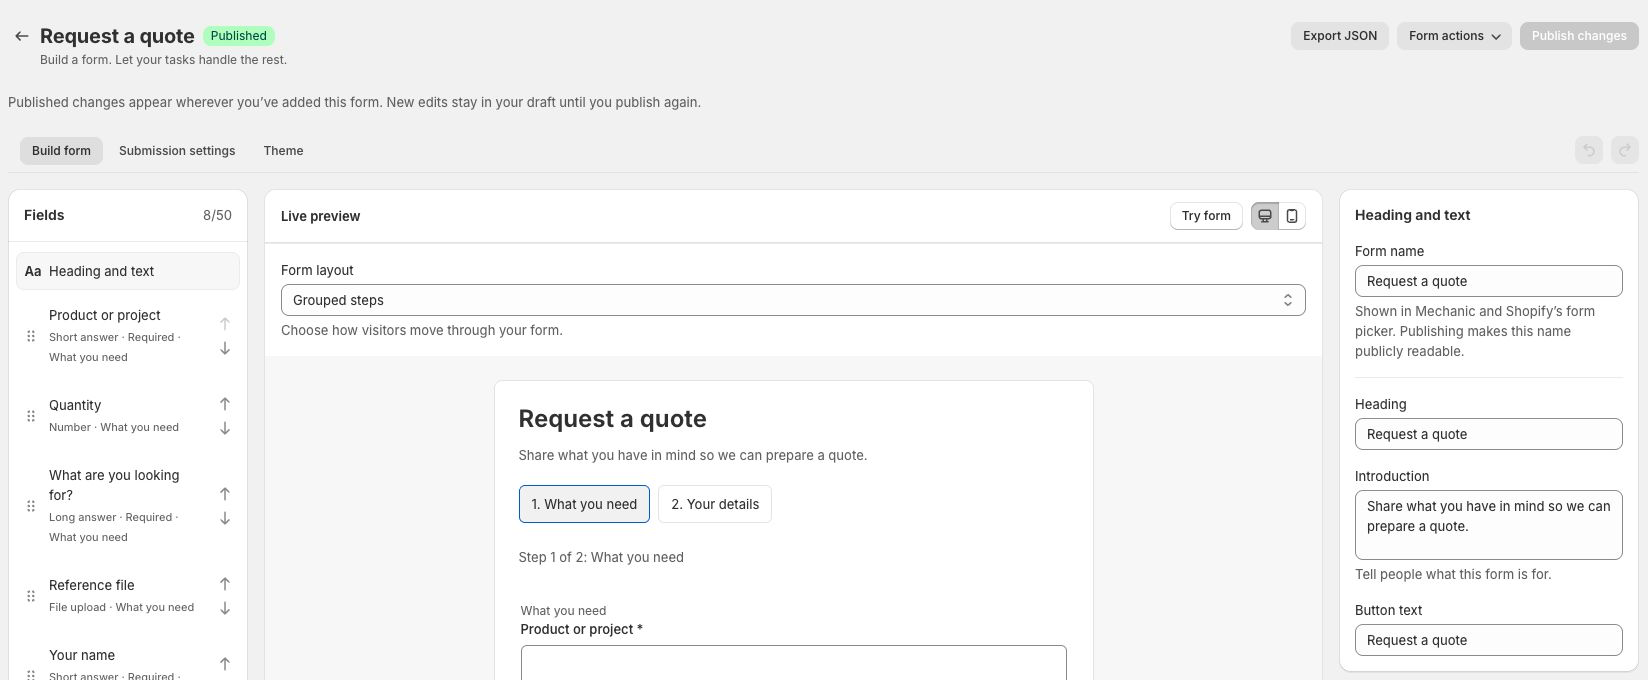
Task: Open the Form actions menu
Action: (1454, 36)
